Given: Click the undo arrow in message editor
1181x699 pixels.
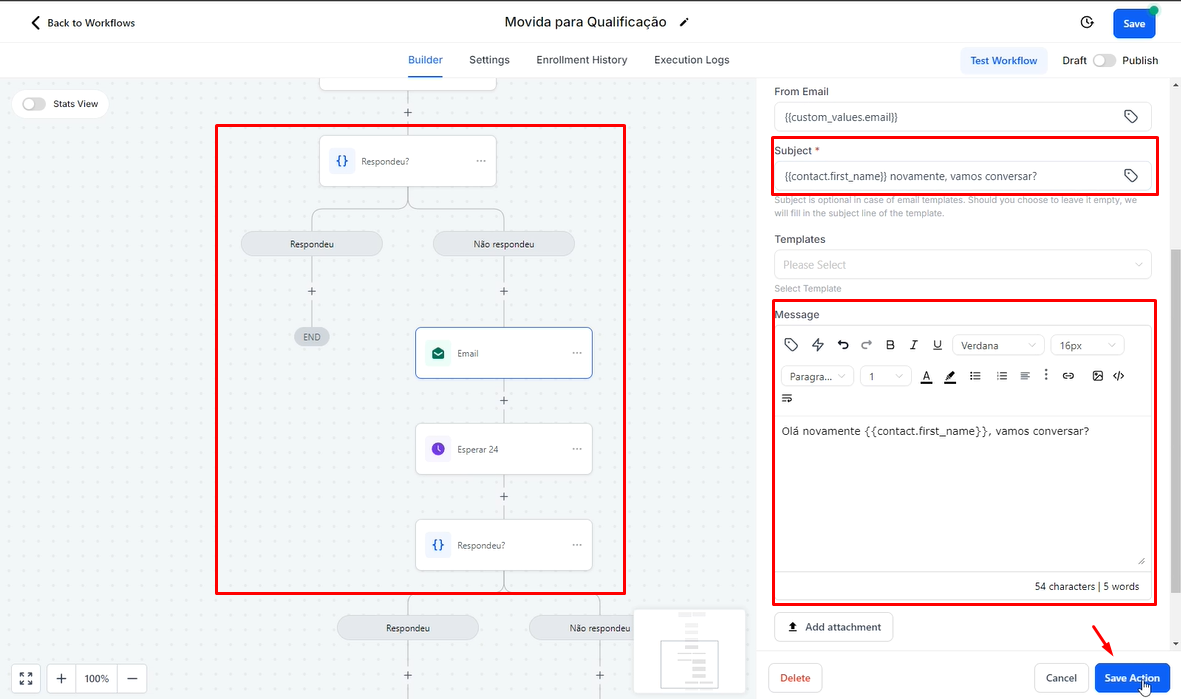Looking at the screenshot, I should pyautogui.click(x=843, y=345).
